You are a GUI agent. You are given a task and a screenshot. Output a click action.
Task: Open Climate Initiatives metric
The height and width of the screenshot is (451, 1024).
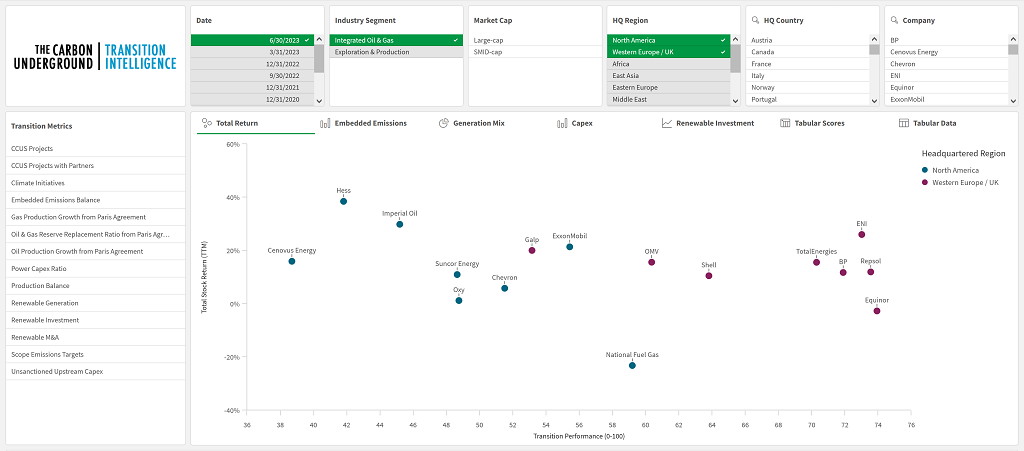click(x=95, y=183)
